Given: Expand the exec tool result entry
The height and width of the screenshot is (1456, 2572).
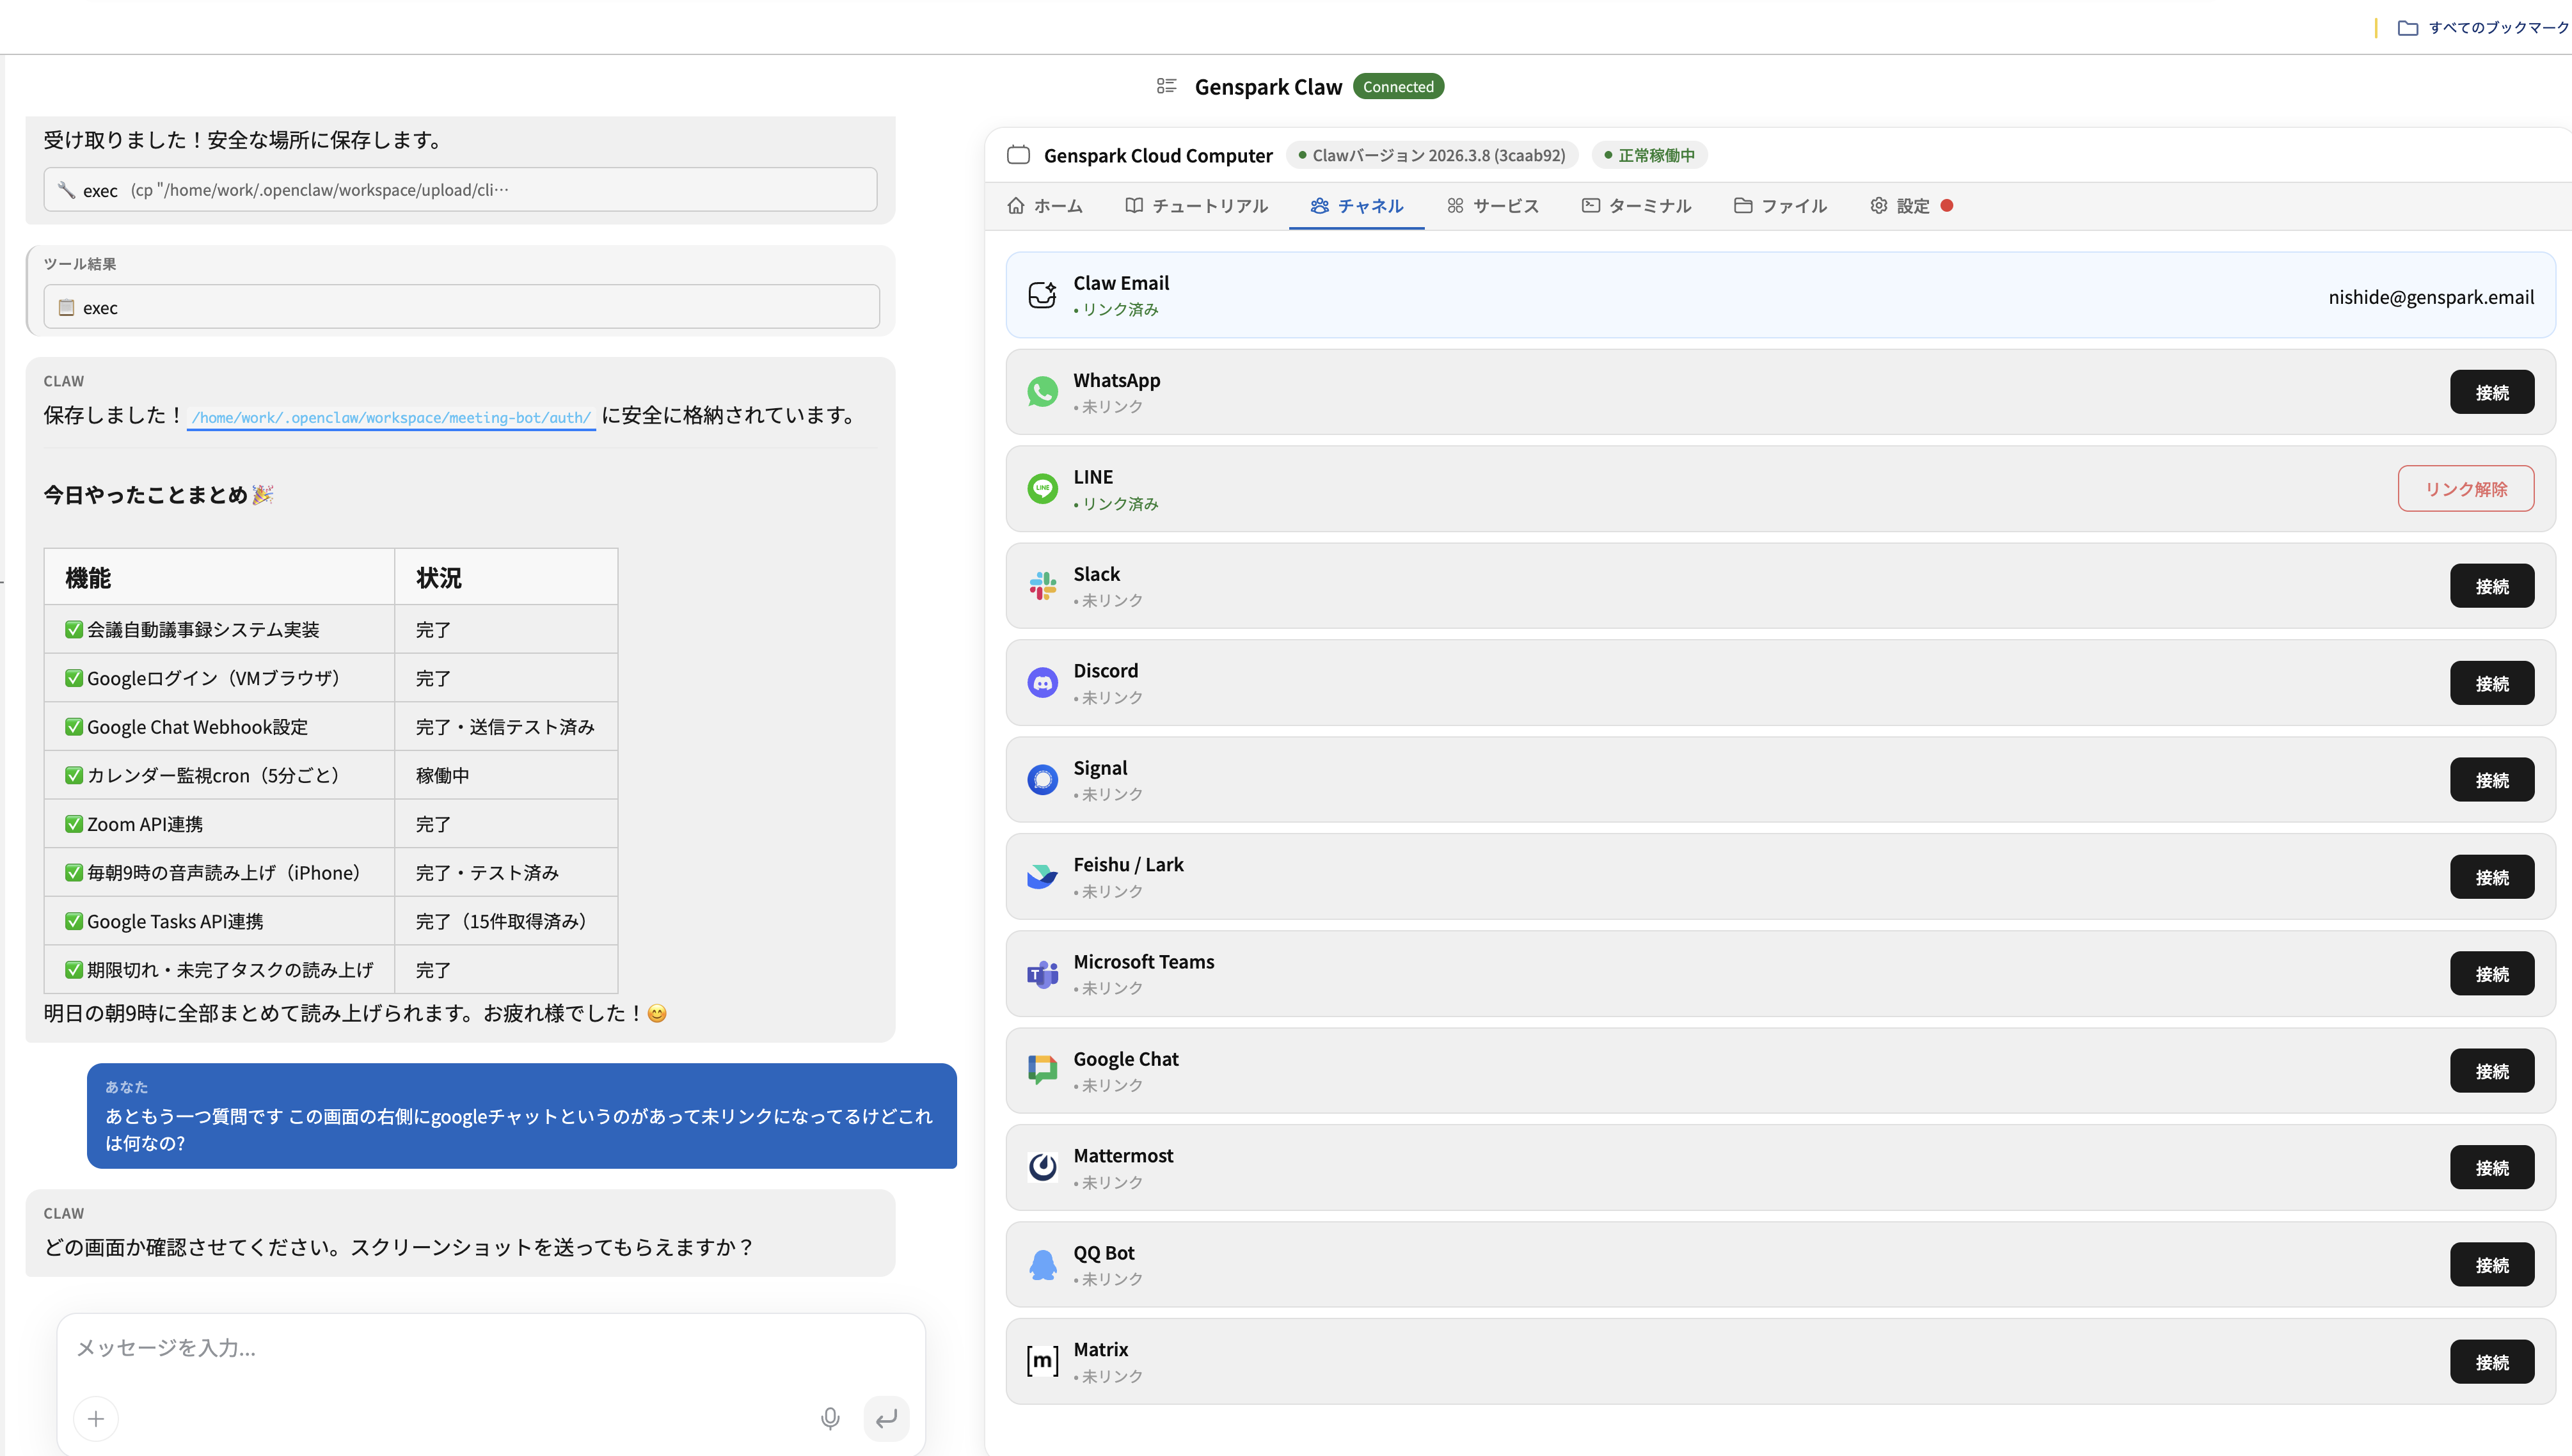Looking at the screenshot, I should pyautogui.click(x=461, y=307).
